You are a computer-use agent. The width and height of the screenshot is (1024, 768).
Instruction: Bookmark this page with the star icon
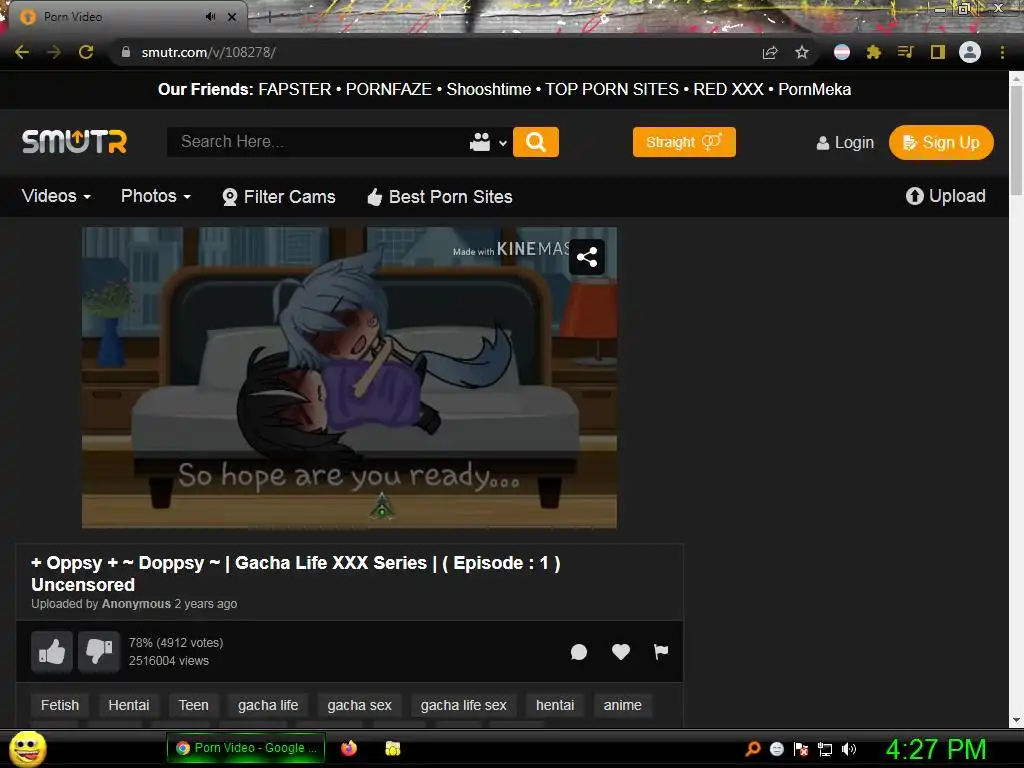802,52
